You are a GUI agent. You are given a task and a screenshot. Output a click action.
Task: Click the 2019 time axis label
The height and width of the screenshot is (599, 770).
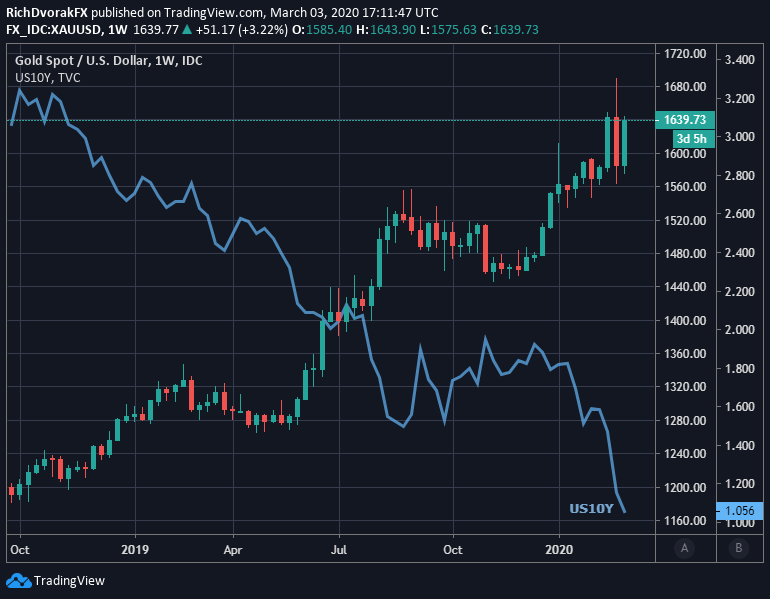(x=135, y=549)
